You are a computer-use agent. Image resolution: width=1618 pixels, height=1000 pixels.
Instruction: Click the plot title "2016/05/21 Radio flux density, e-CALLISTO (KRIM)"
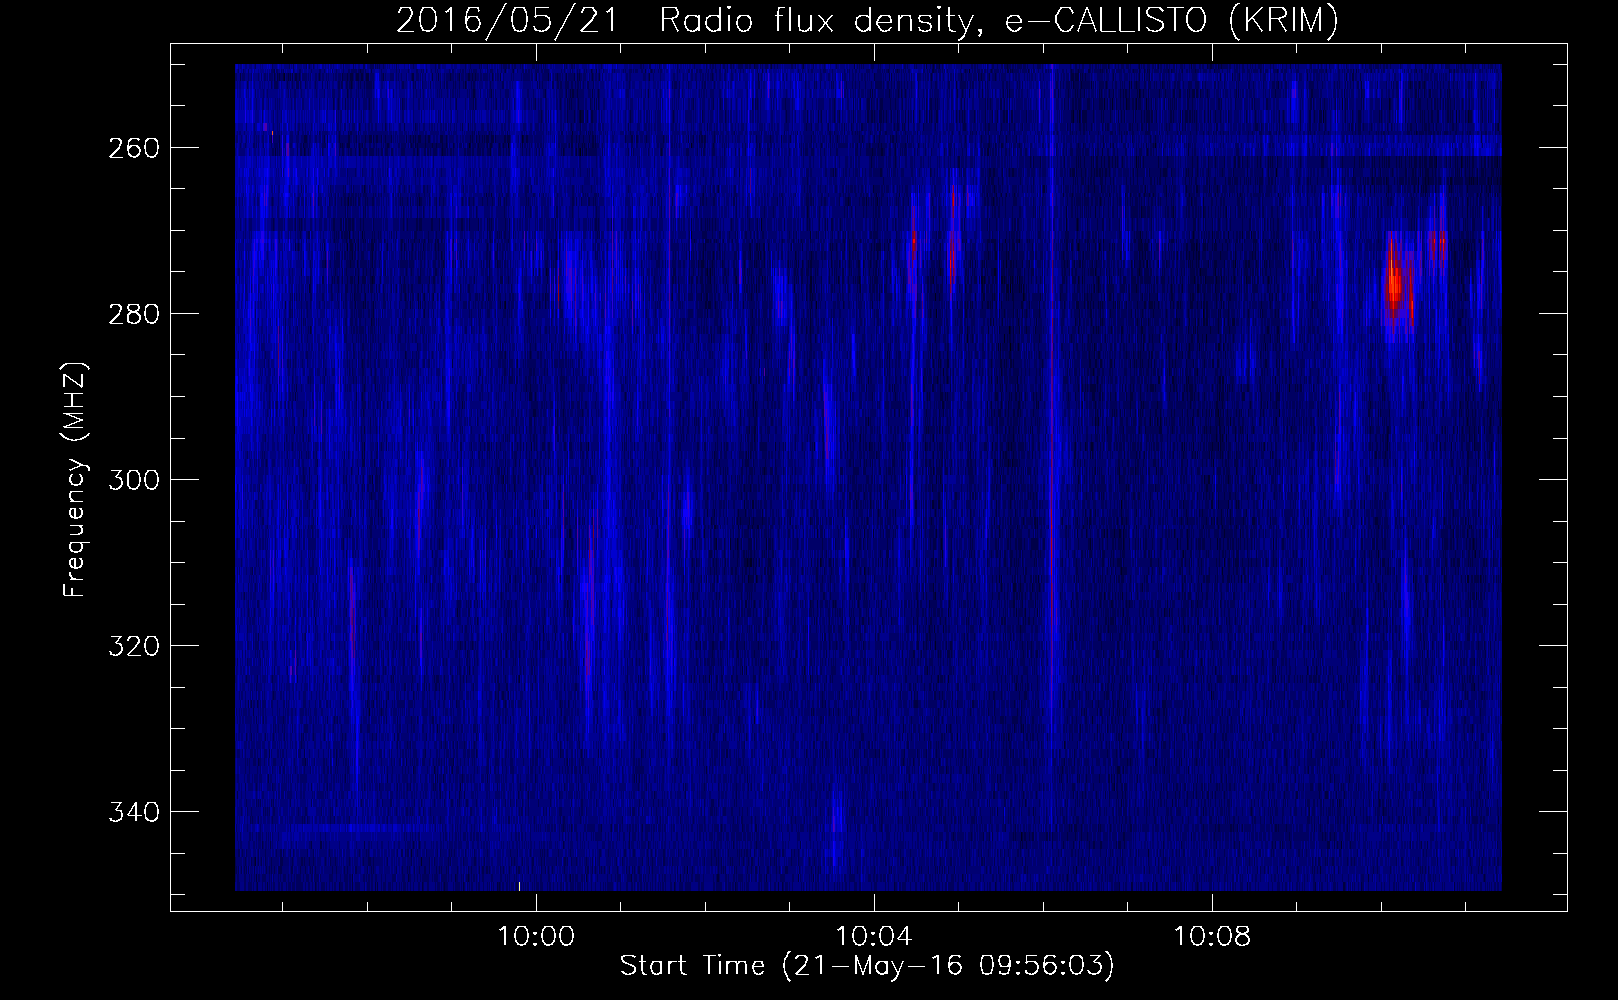867,20
